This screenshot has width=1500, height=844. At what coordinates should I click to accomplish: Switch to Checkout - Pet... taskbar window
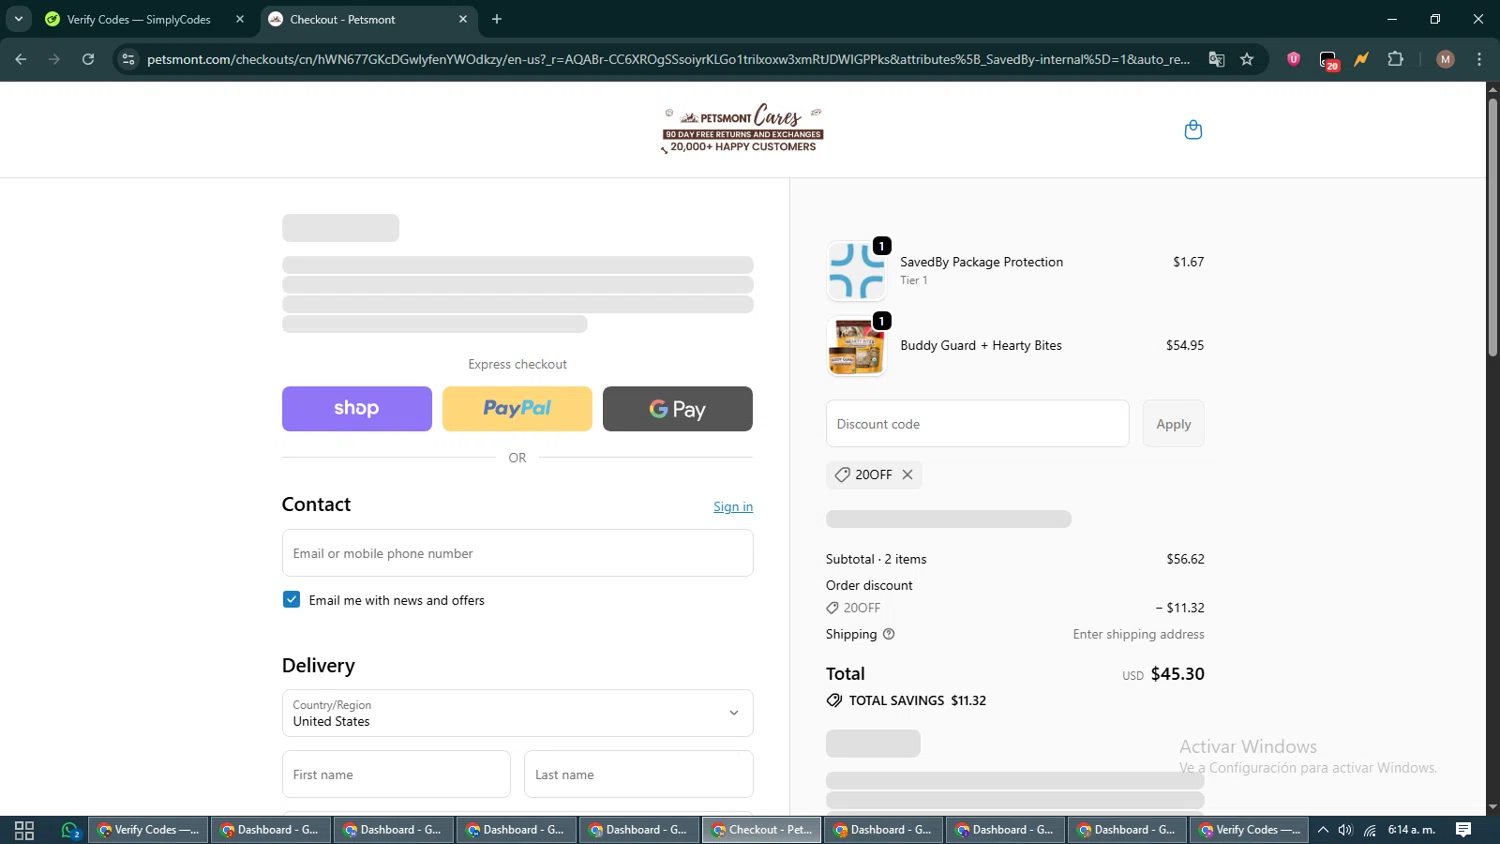[762, 830]
